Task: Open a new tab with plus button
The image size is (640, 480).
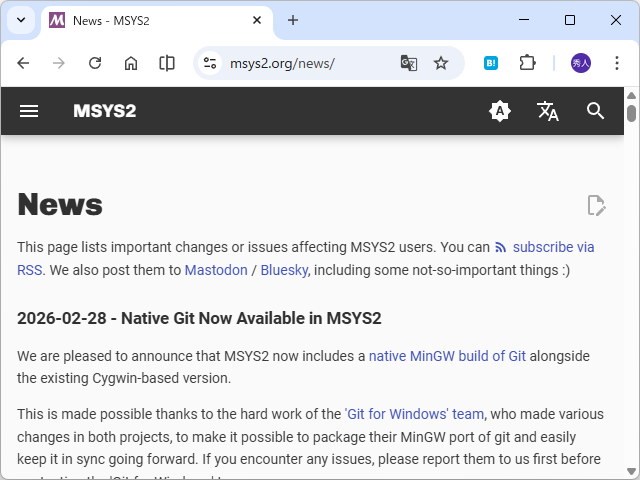Action: click(x=293, y=20)
